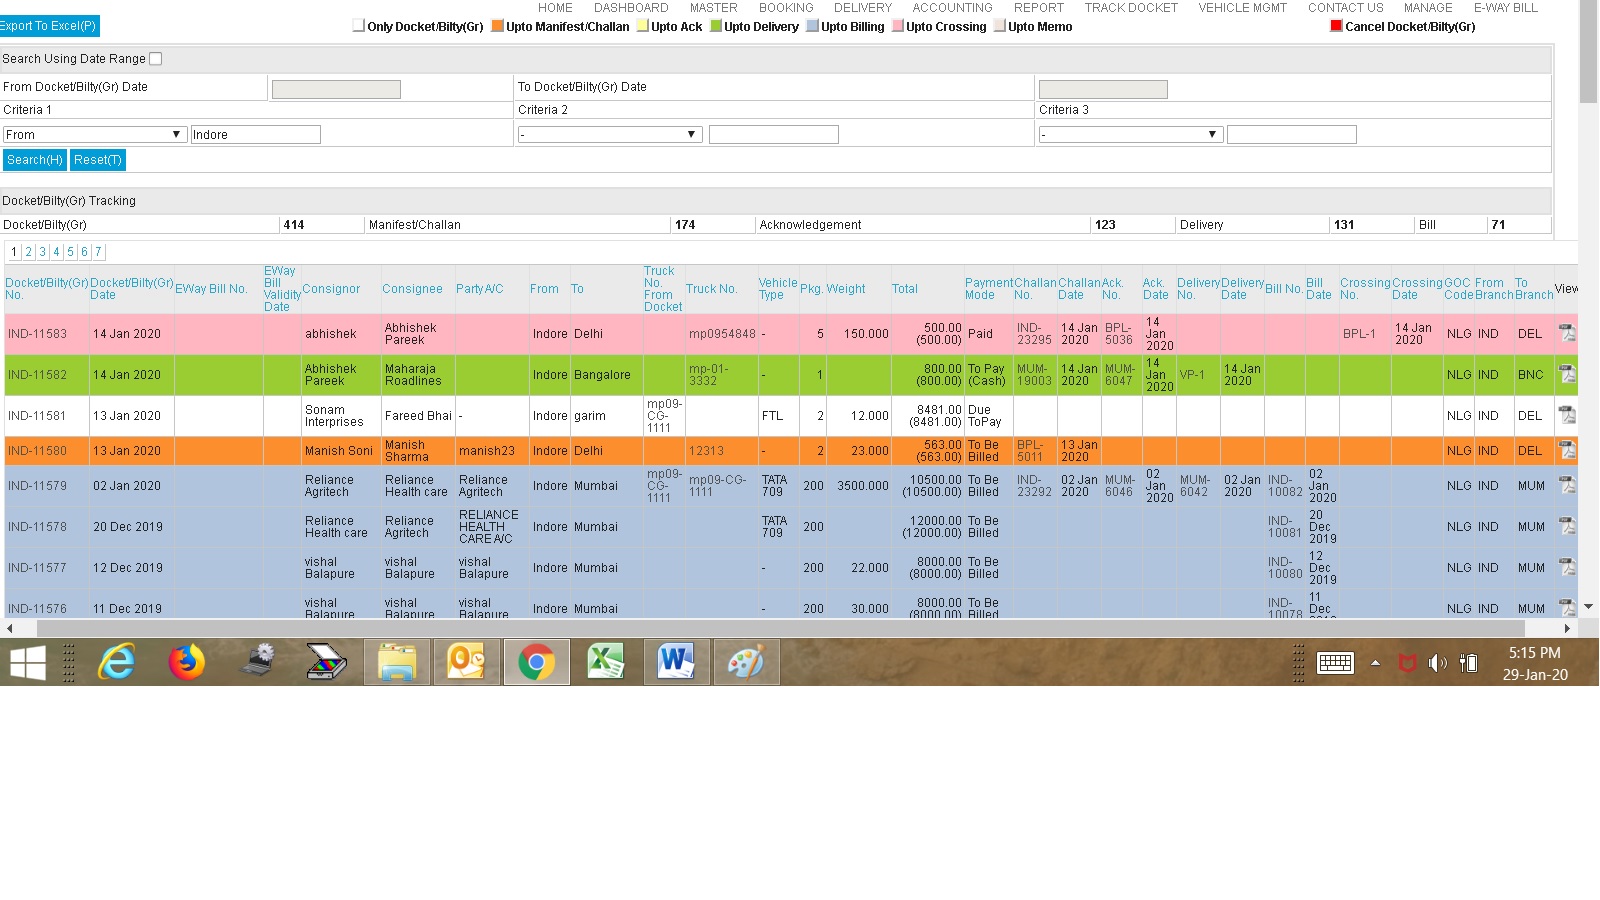Click the Reset(T) button

98,160
